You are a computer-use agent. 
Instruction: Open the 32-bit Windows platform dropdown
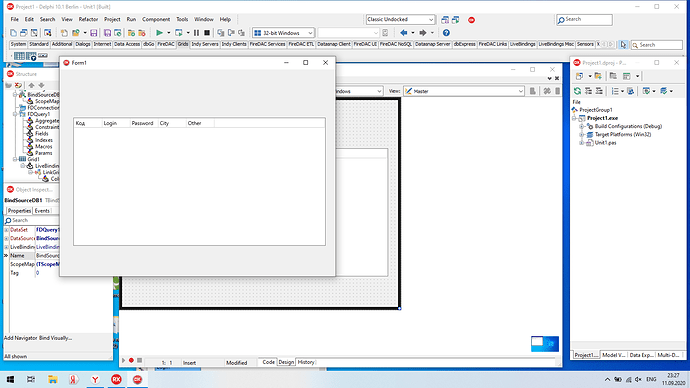point(283,33)
